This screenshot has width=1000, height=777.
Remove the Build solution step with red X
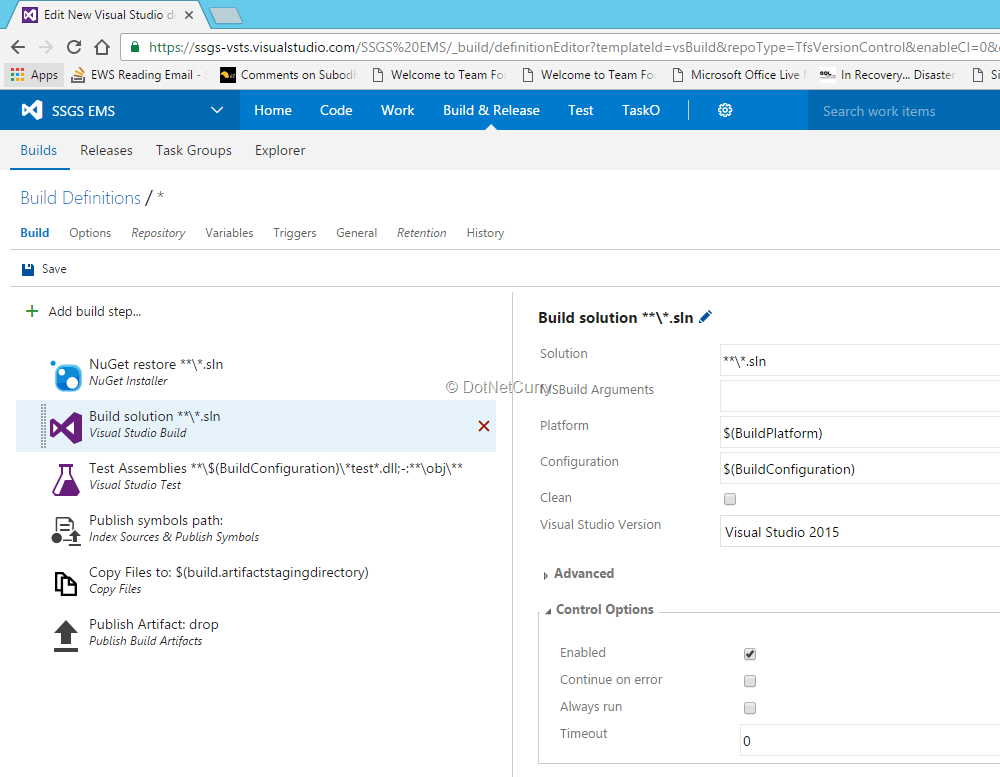tap(484, 426)
